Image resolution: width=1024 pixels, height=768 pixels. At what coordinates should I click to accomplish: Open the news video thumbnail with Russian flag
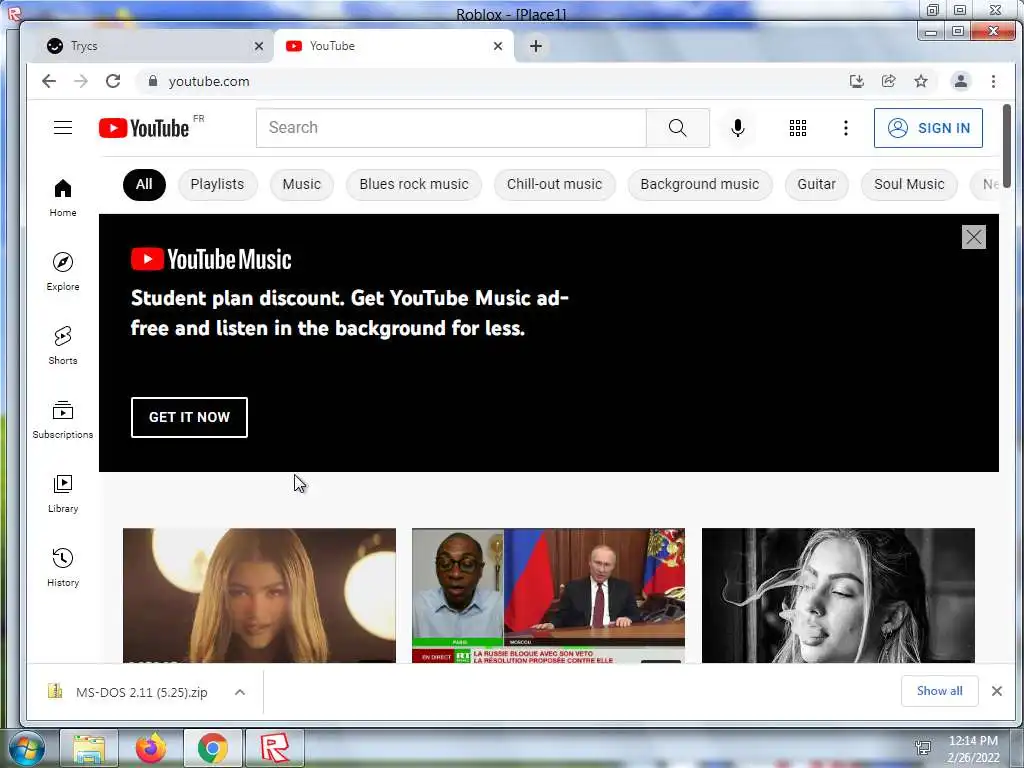[x=549, y=596]
